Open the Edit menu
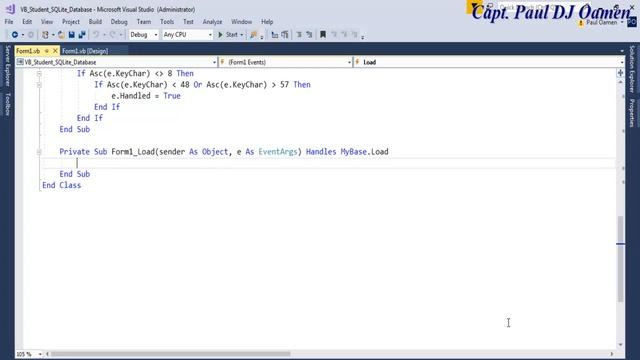The height and width of the screenshot is (360, 640). 27,22
